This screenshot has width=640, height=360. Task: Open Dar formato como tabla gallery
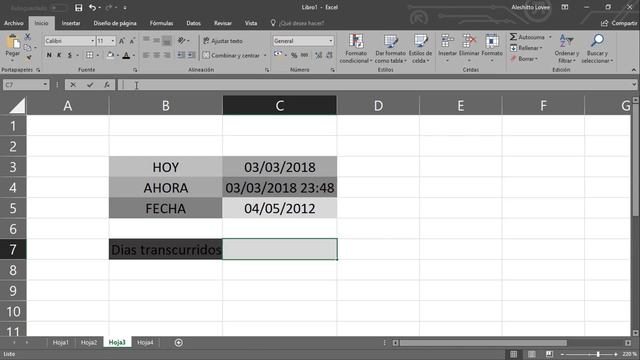click(391, 49)
